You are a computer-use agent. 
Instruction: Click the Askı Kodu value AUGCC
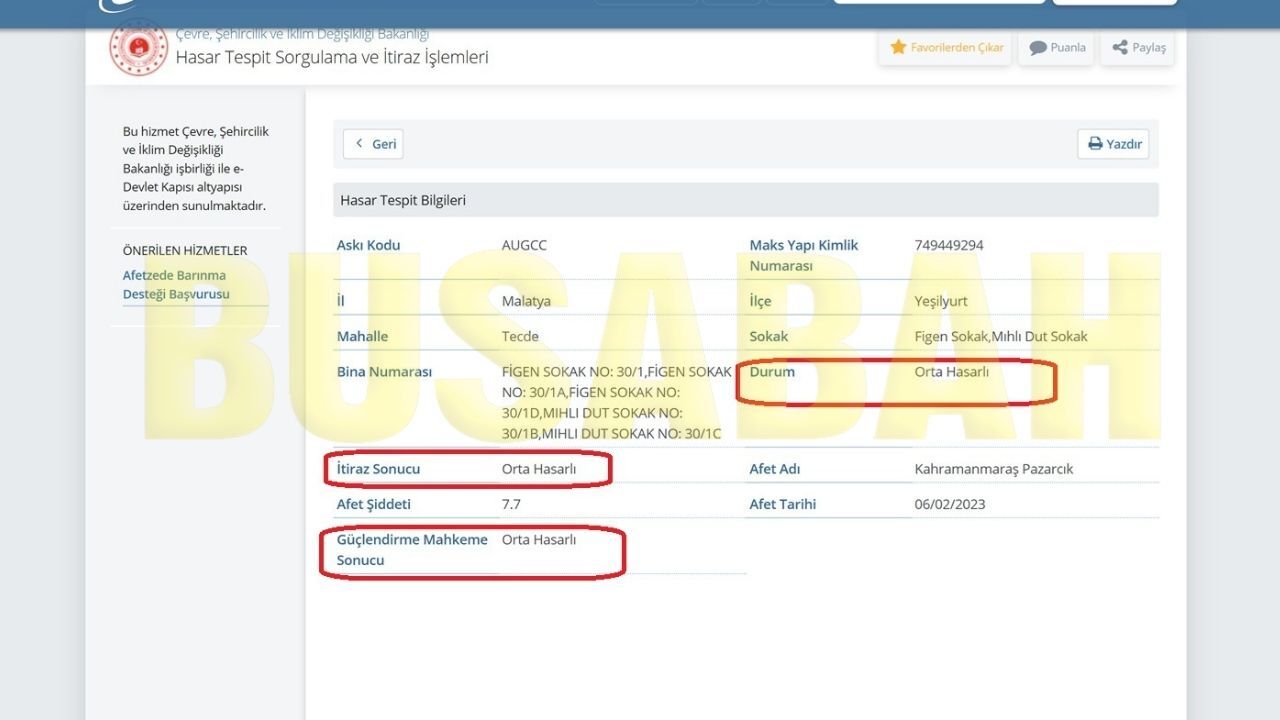(x=524, y=245)
